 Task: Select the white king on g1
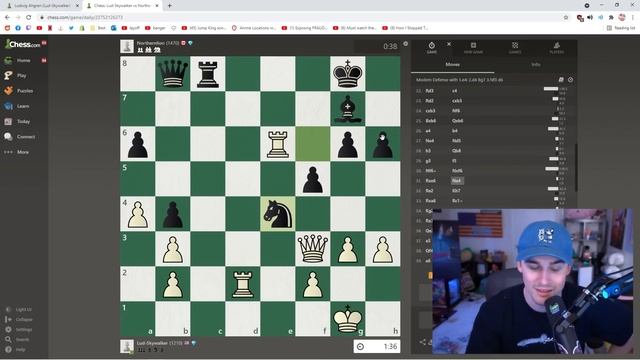(348, 319)
